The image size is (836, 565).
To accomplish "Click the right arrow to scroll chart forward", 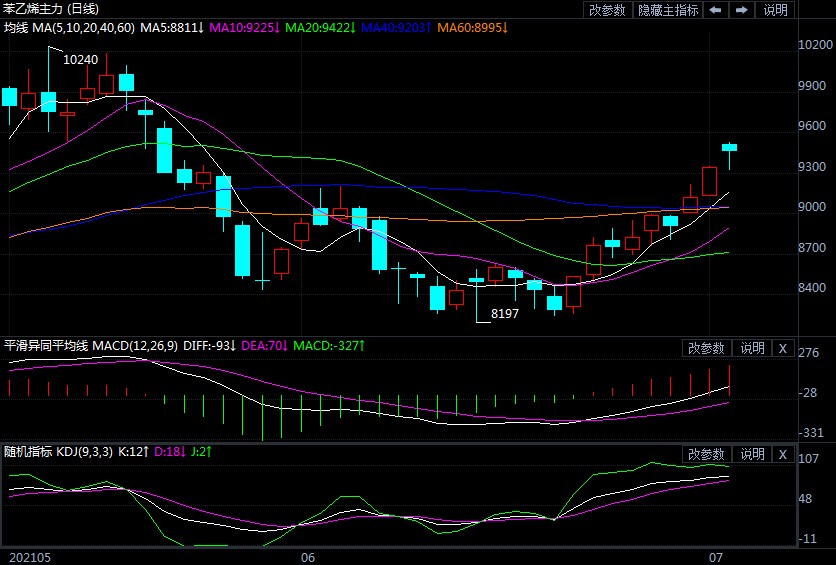I will coord(741,10).
